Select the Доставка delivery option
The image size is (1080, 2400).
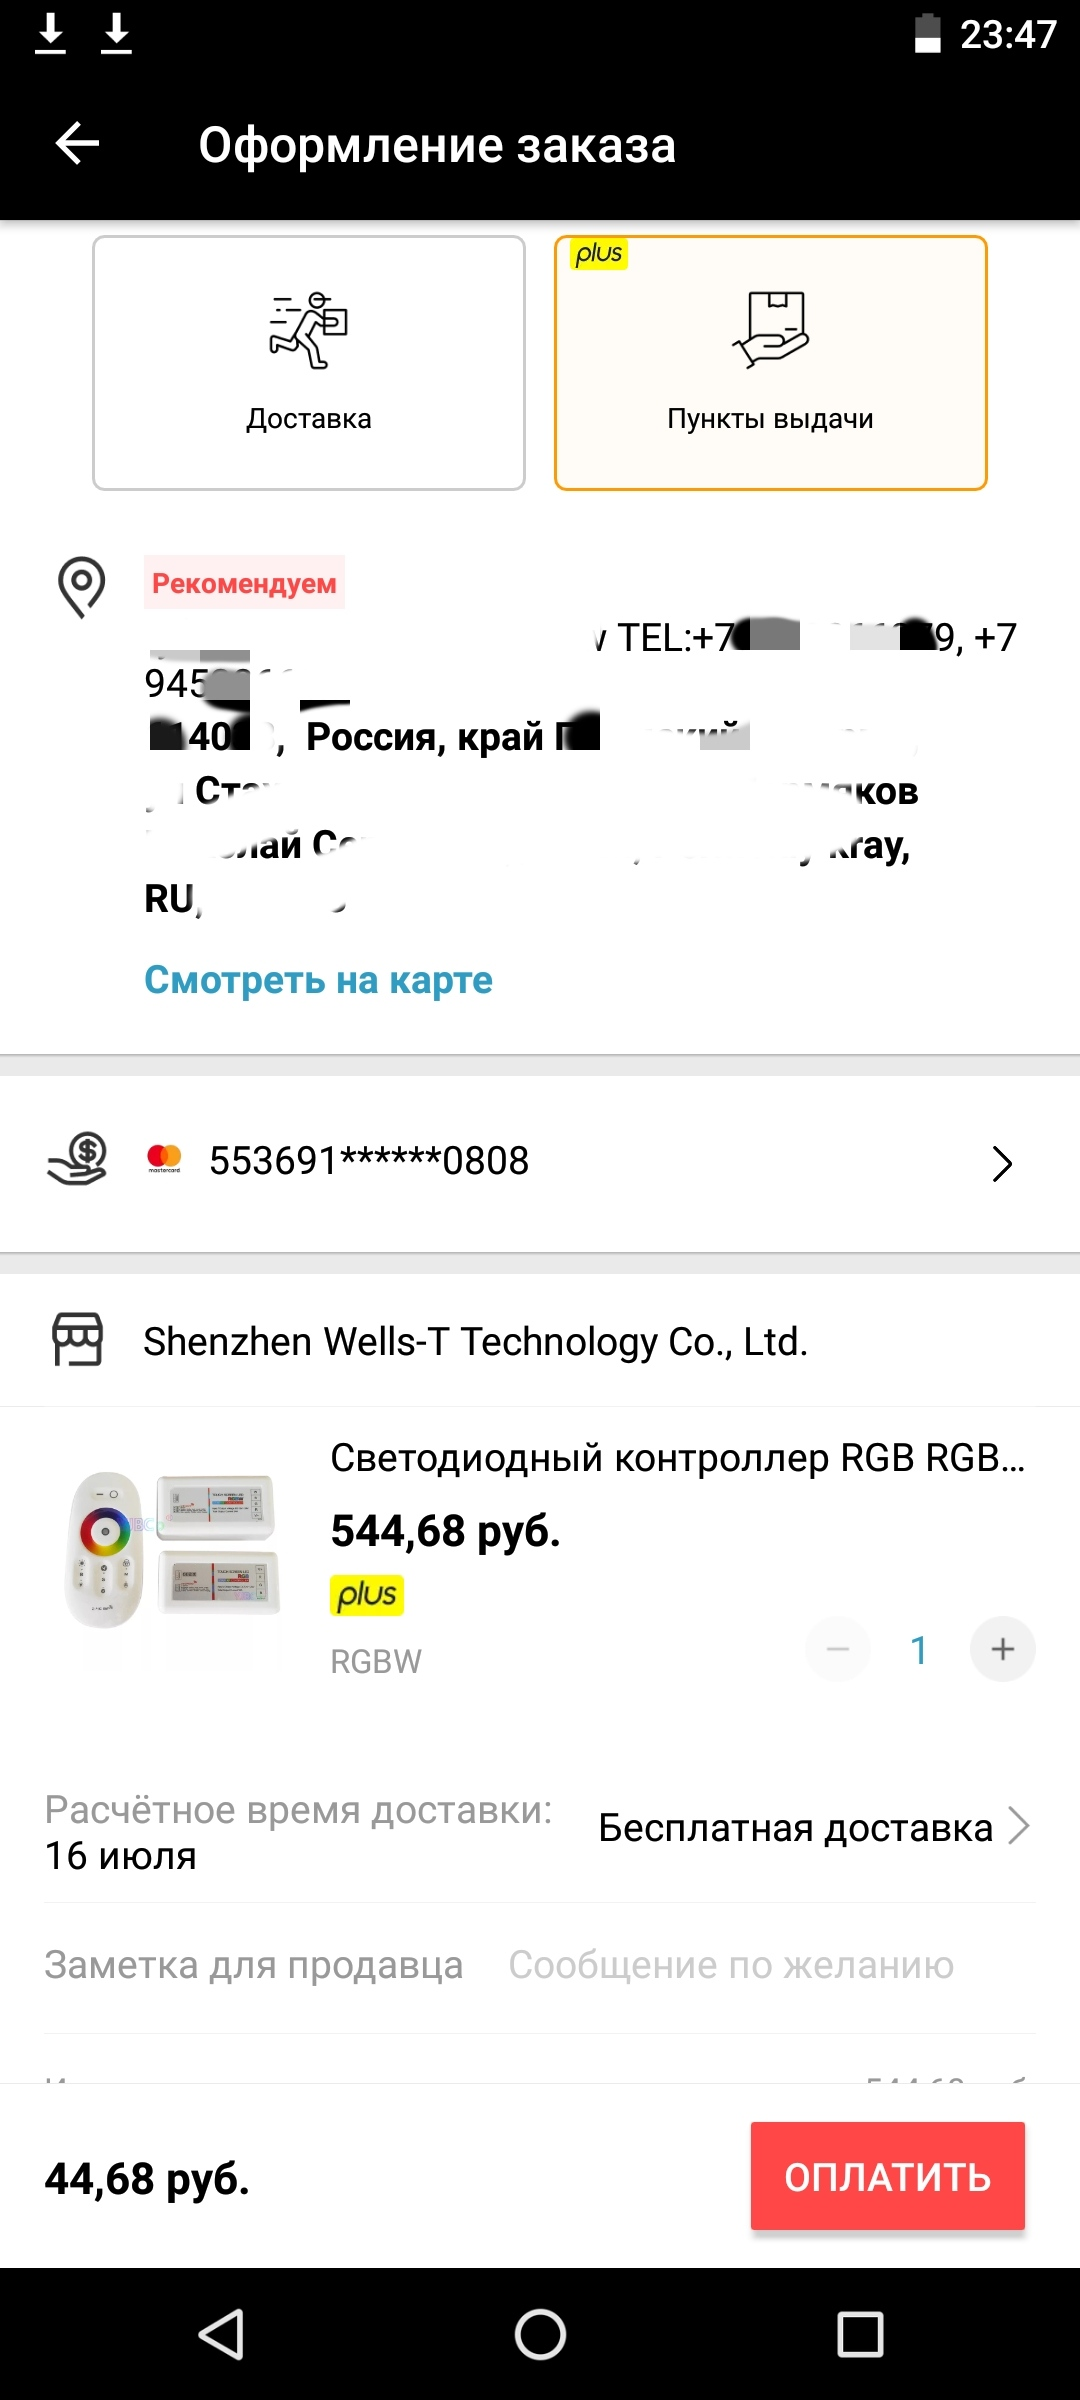point(309,363)
